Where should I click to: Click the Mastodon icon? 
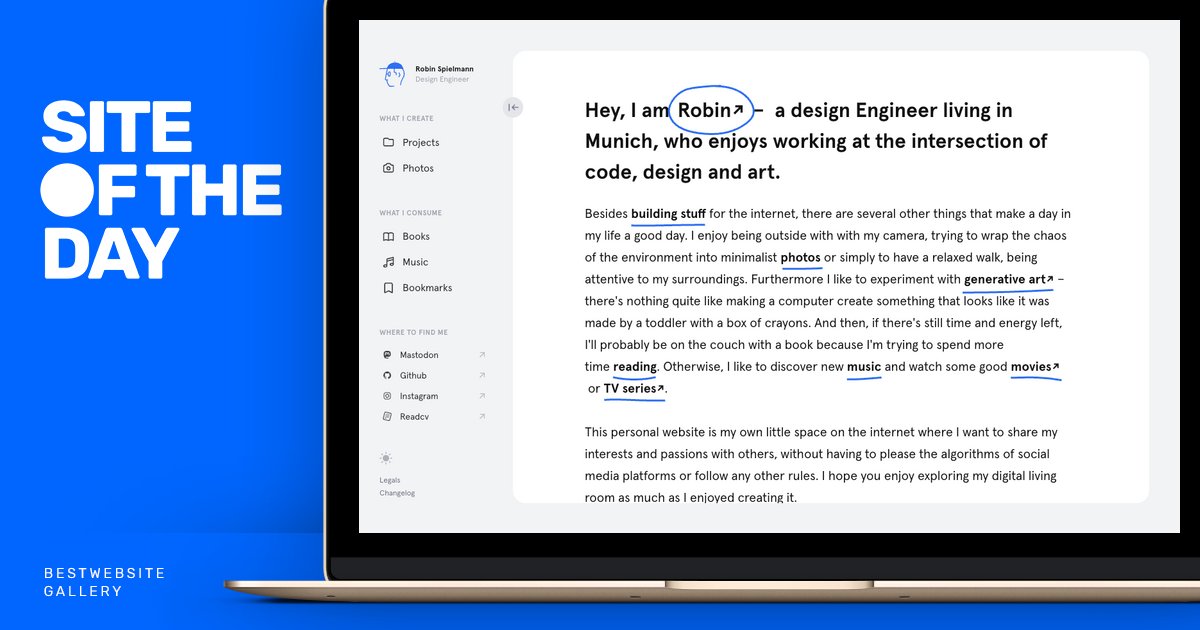click(x=389, y=354)
